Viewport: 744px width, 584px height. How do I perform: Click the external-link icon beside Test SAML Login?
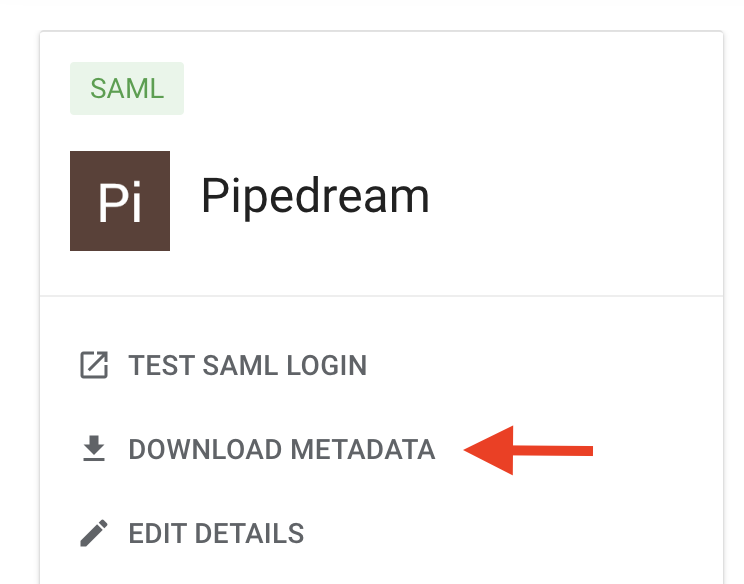click(x=94, y=365)
